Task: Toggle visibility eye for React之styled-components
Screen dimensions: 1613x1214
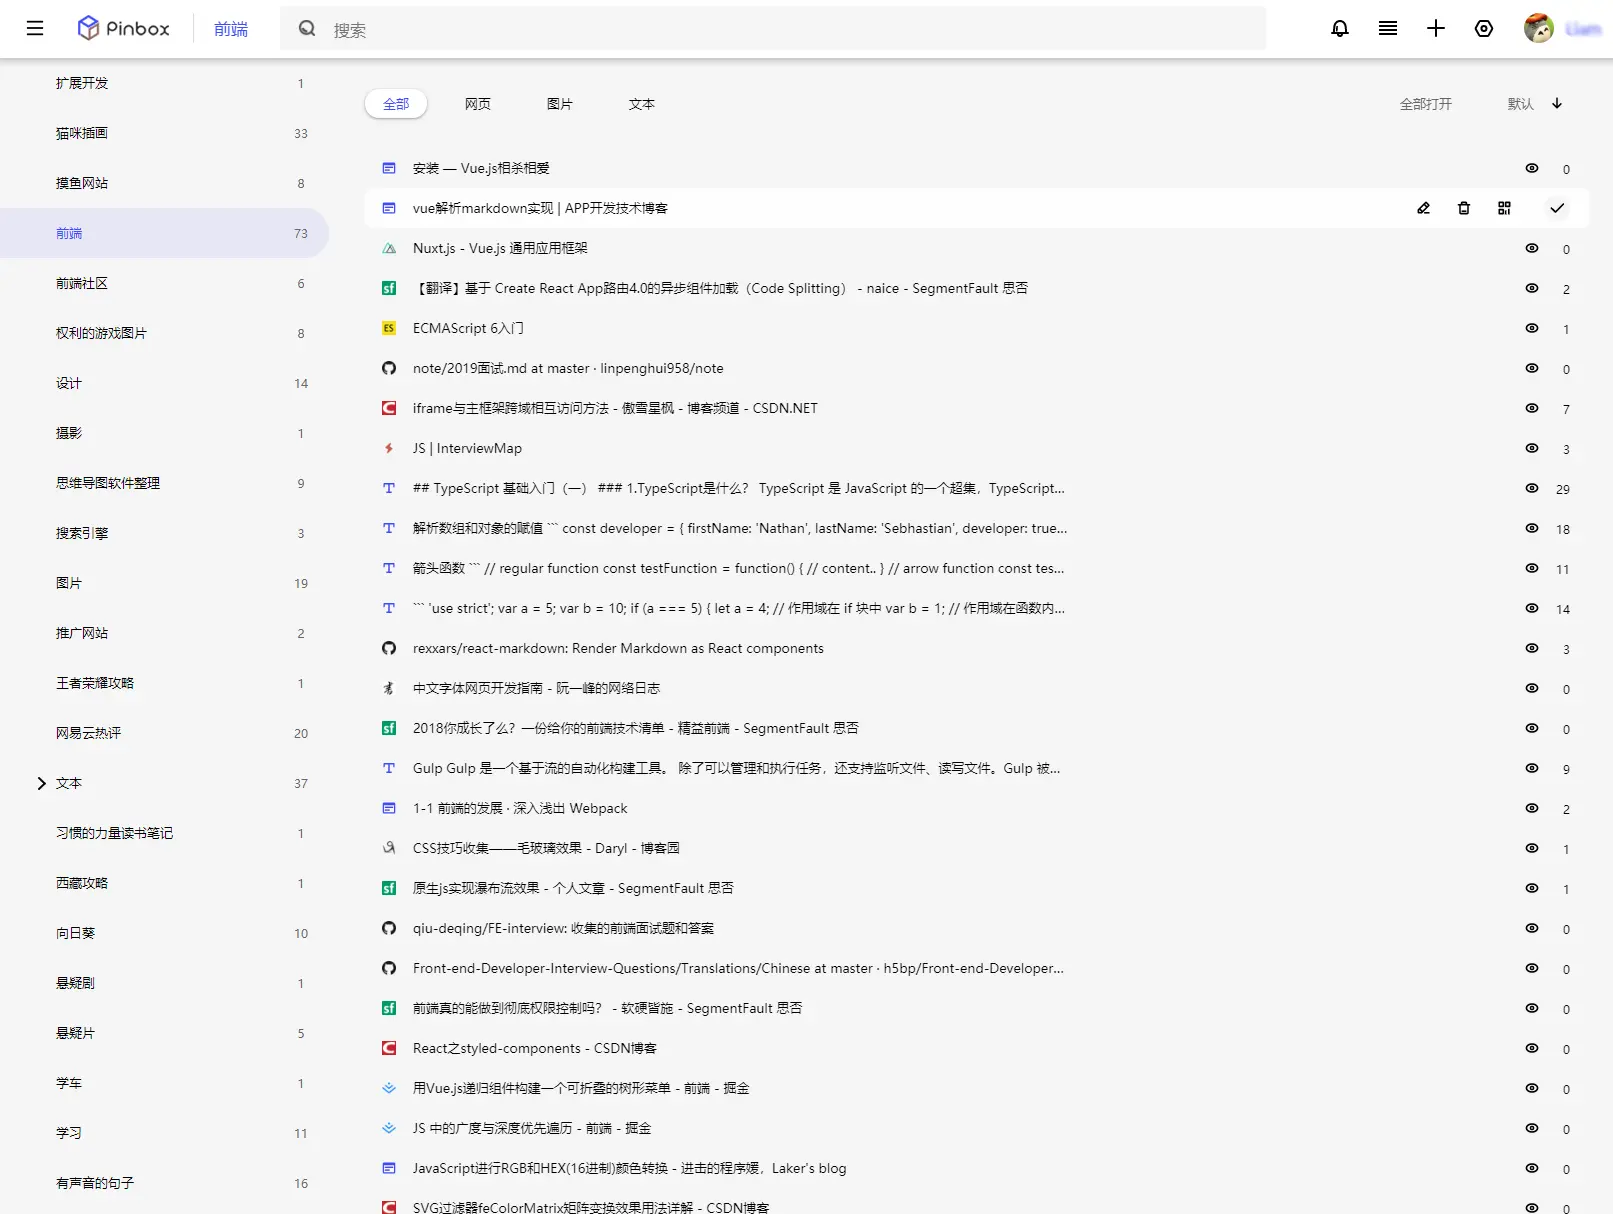Action: pos(1532,1048)
